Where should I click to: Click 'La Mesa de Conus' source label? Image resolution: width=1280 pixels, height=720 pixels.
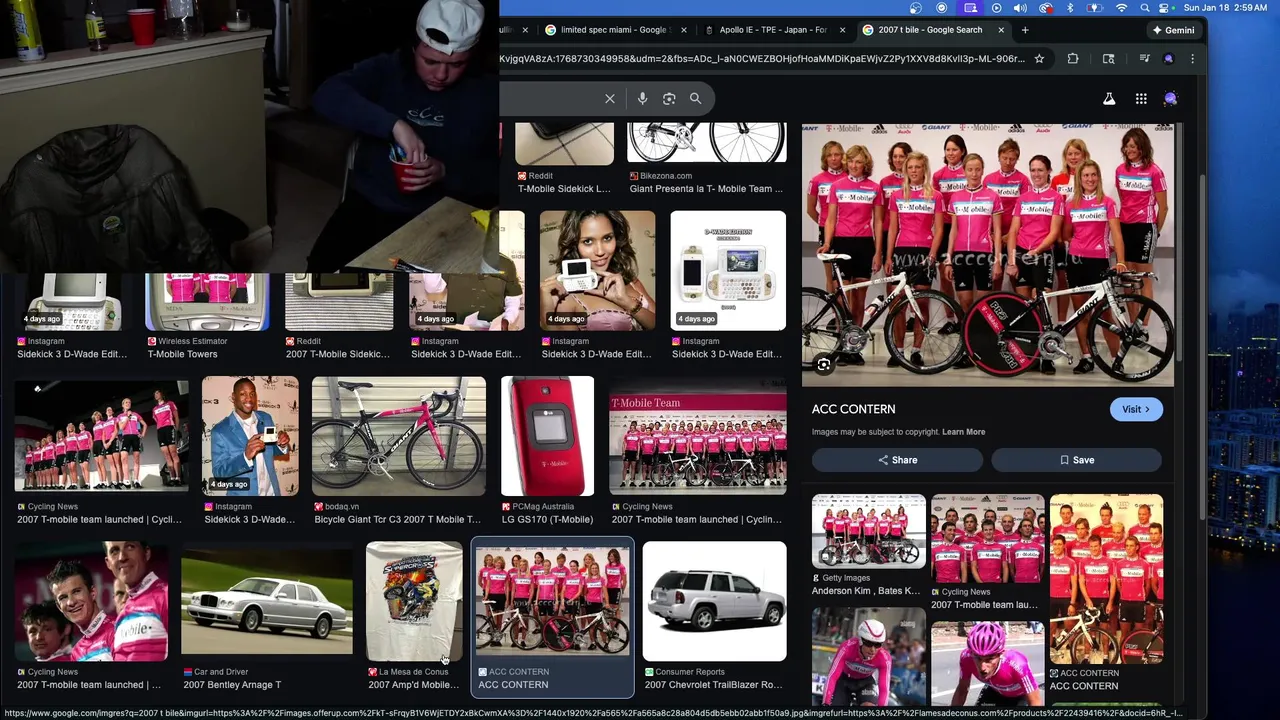(x=414, y=672)
